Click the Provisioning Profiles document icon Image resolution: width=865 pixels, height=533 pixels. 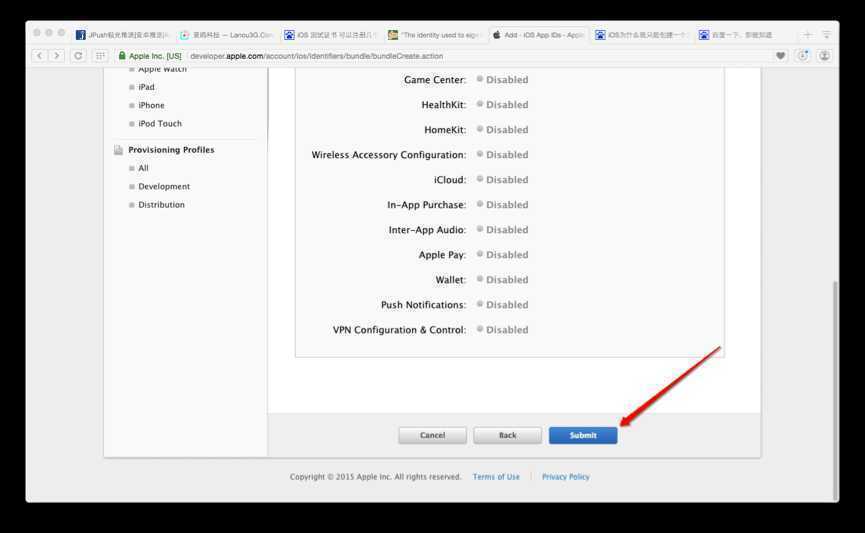coord(118,150)
